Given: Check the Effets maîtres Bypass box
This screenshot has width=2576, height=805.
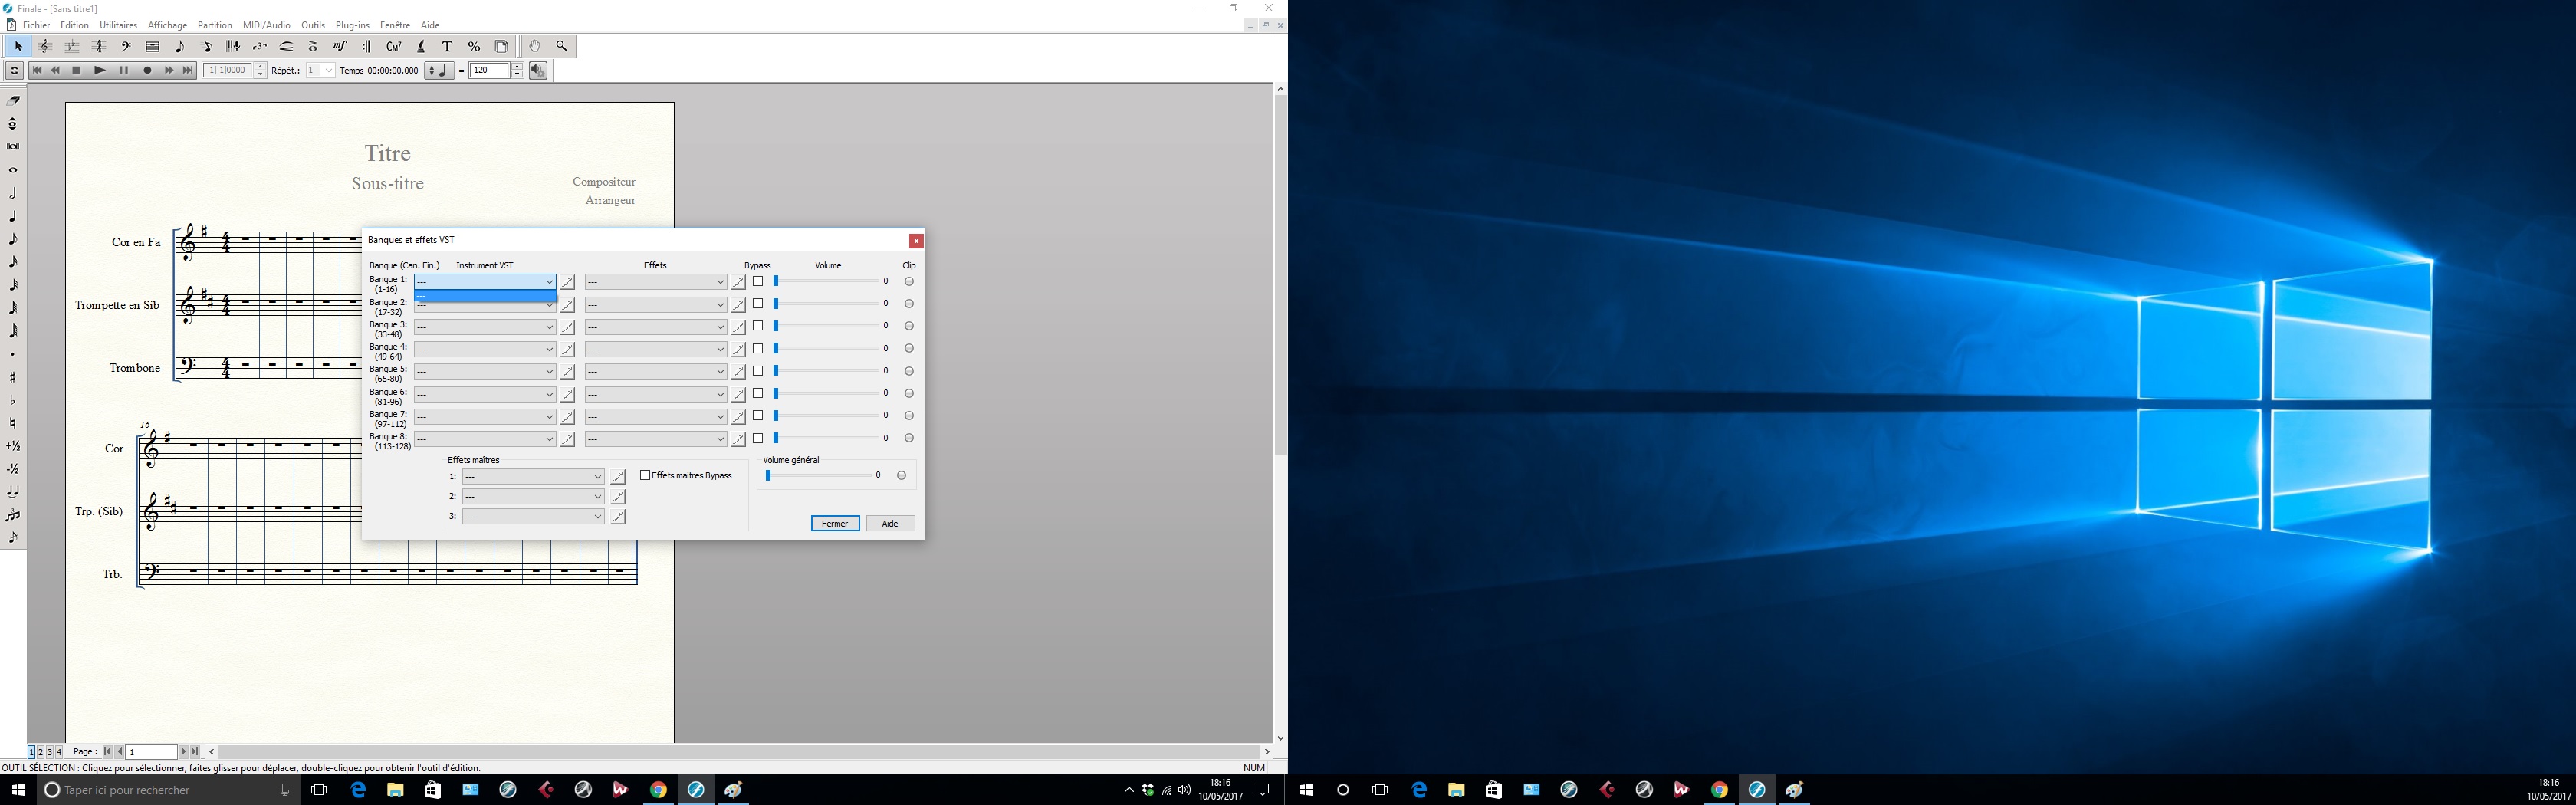Looking at the screenshot, I should pos(645,476).
